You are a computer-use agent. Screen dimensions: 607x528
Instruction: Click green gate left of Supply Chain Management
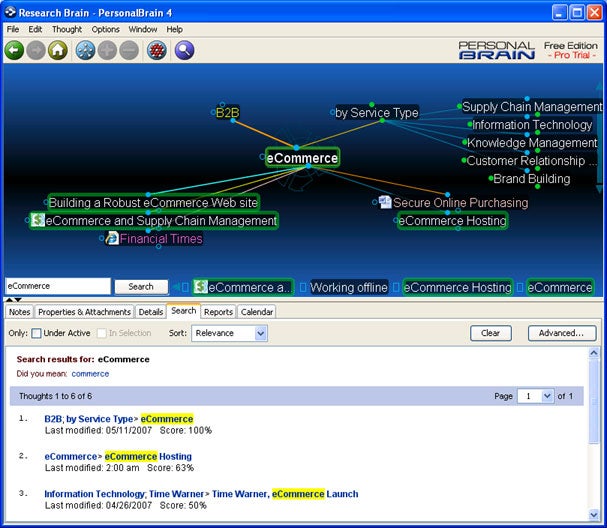[x=459, y=106]
